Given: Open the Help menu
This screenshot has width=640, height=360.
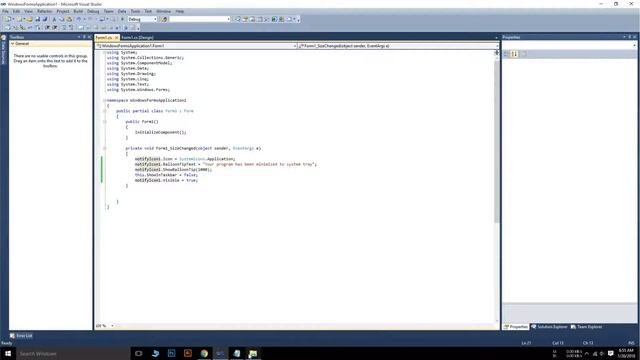Looking at the screenshot, I should (x=180, y=11).
